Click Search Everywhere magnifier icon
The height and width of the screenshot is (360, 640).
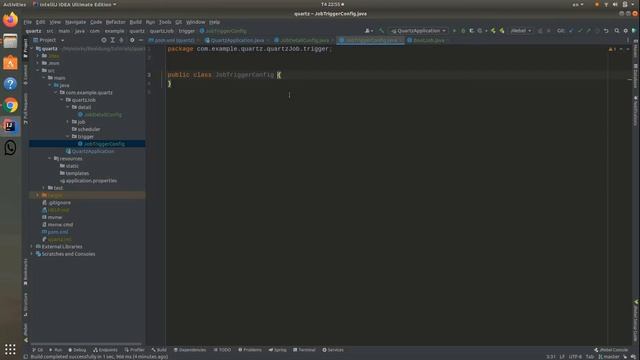[617, 31]
